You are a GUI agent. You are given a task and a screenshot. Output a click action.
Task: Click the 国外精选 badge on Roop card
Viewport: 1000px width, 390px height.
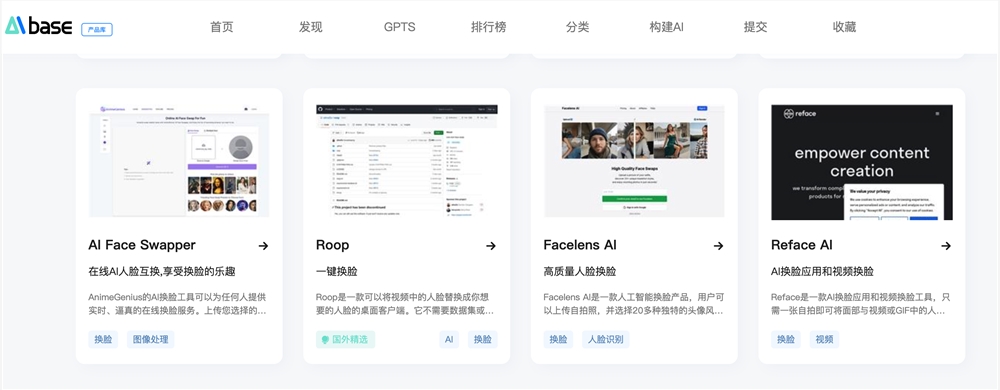point(346,340)
